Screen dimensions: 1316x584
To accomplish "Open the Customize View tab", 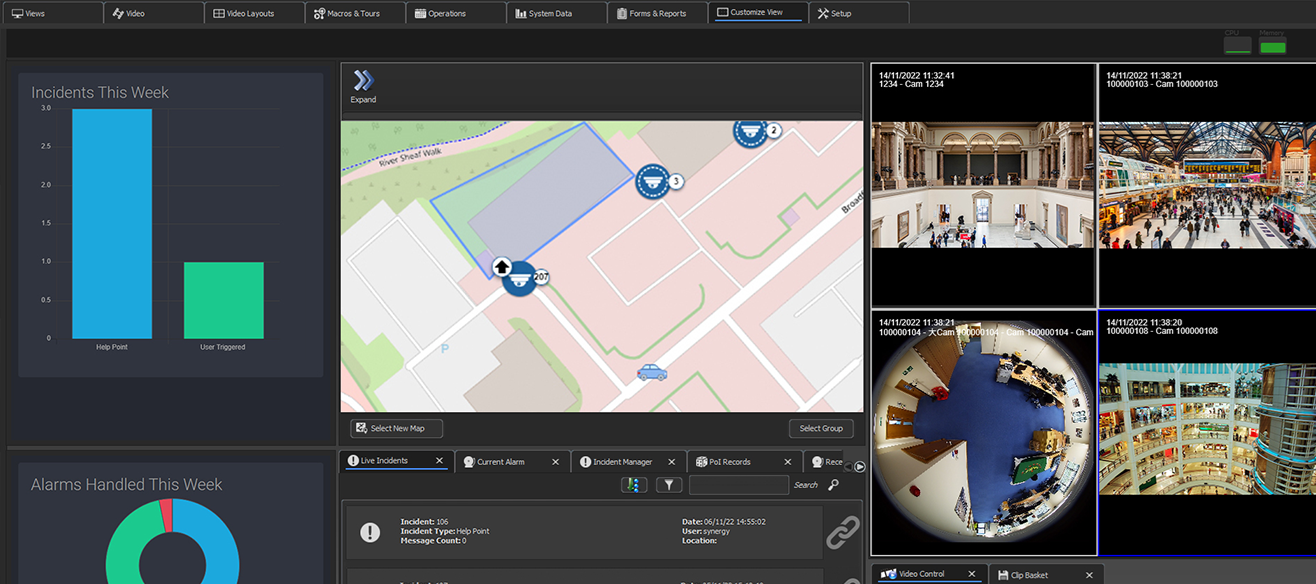I will [x=758, y=12].
